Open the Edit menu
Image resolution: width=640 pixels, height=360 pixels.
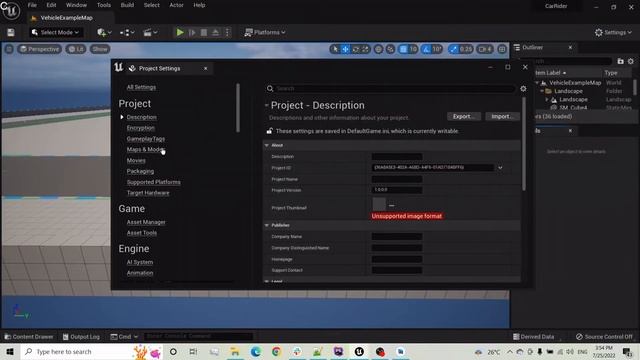point(51,5)
